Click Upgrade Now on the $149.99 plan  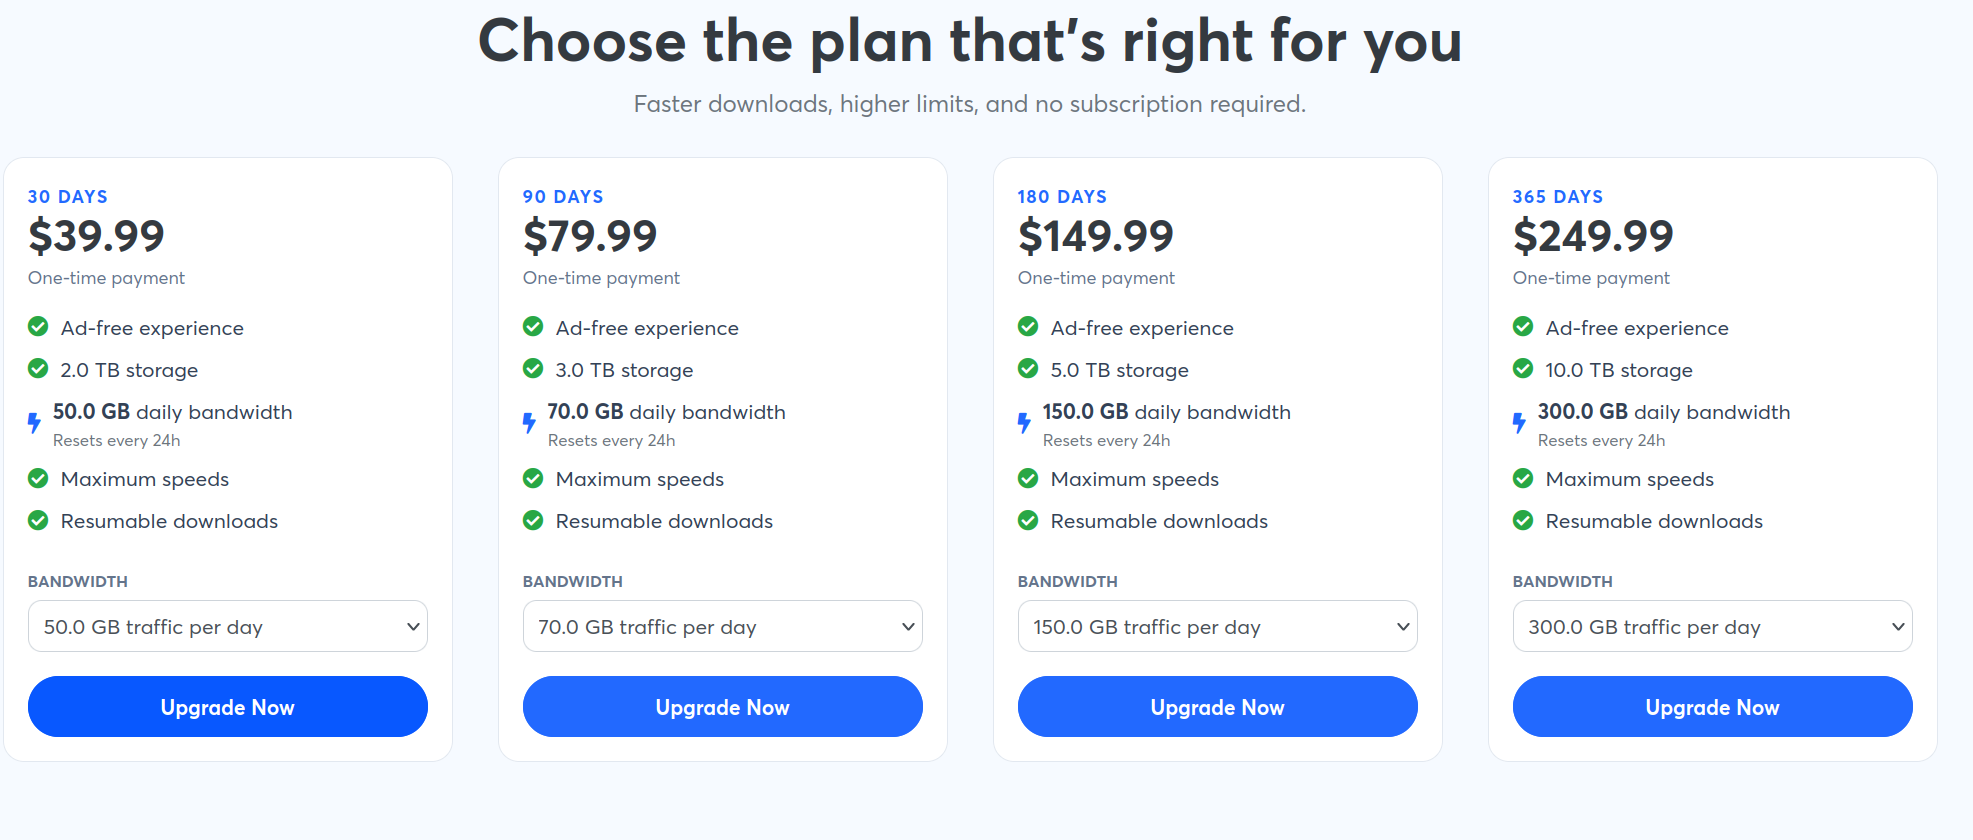(x=1217, y=707)
